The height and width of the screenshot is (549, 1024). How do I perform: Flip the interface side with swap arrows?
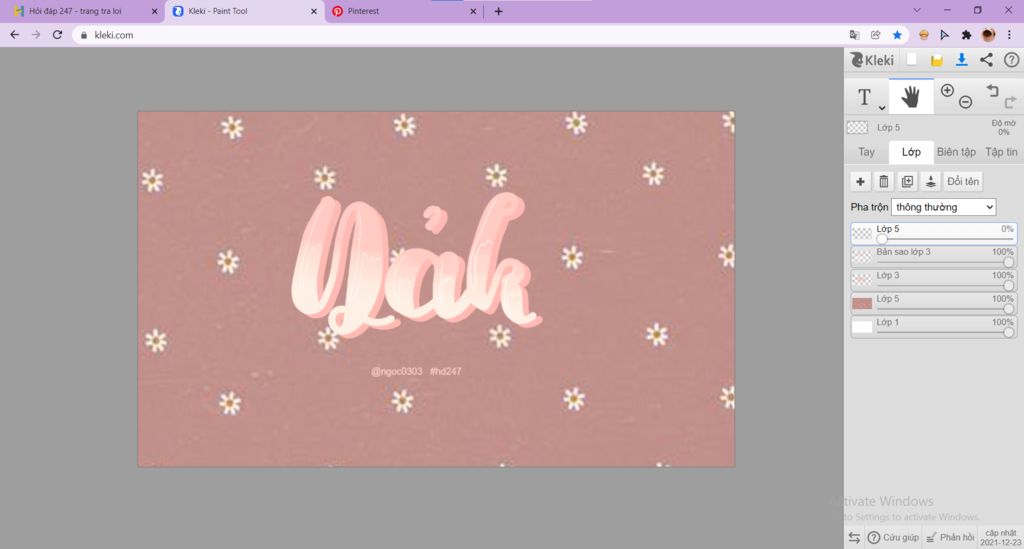[854, 538]
